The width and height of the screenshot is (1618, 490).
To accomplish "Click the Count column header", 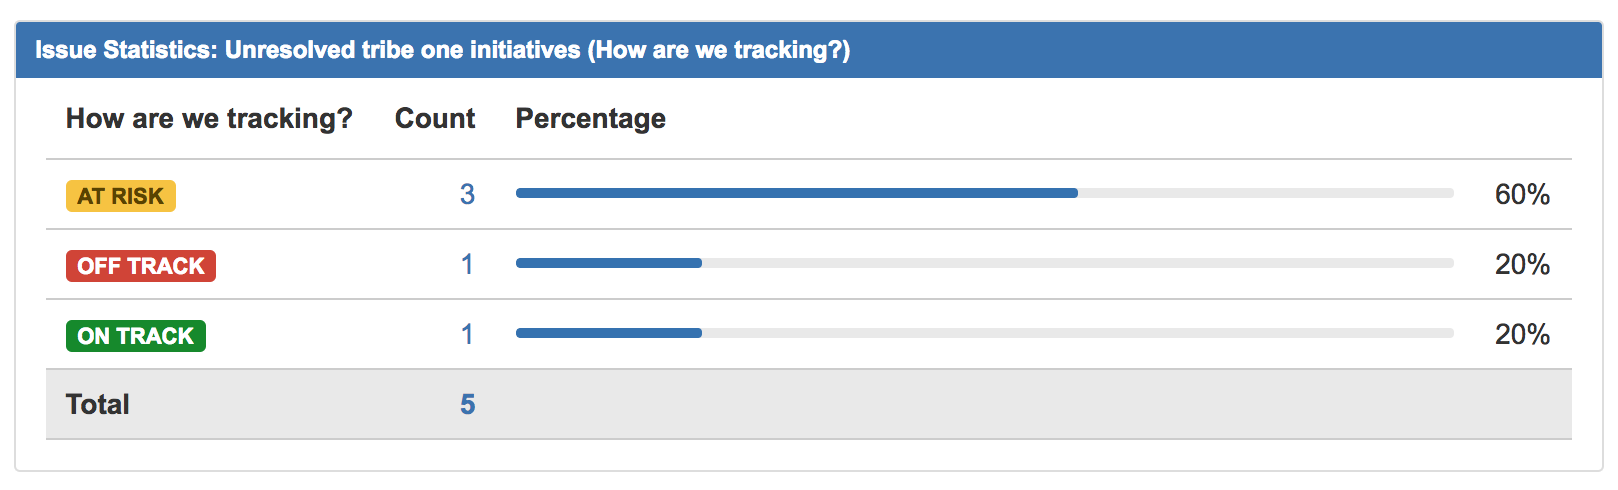I will [x=435, y=118].
